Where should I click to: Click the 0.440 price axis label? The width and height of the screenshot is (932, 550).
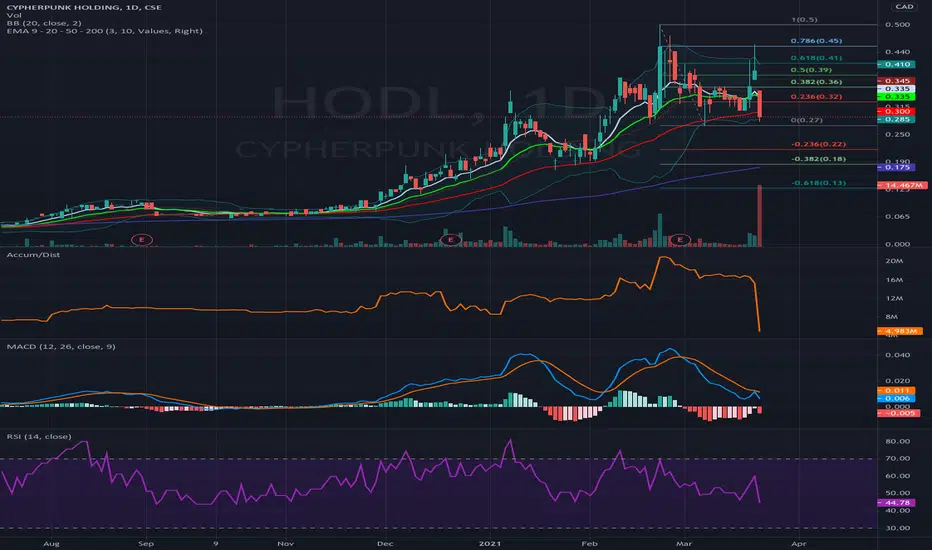click(898, 52)
